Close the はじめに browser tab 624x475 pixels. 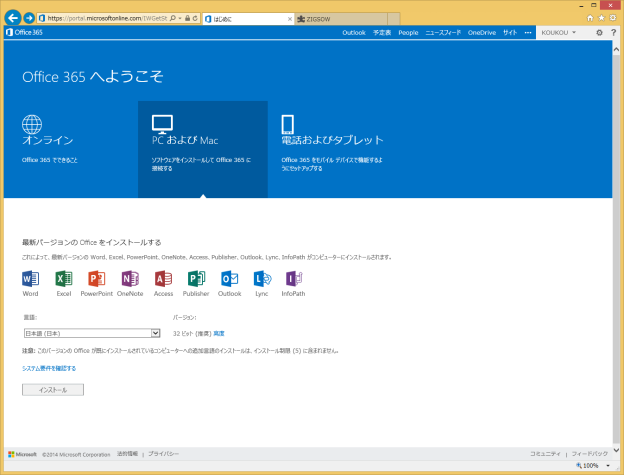tap(290, 19)
